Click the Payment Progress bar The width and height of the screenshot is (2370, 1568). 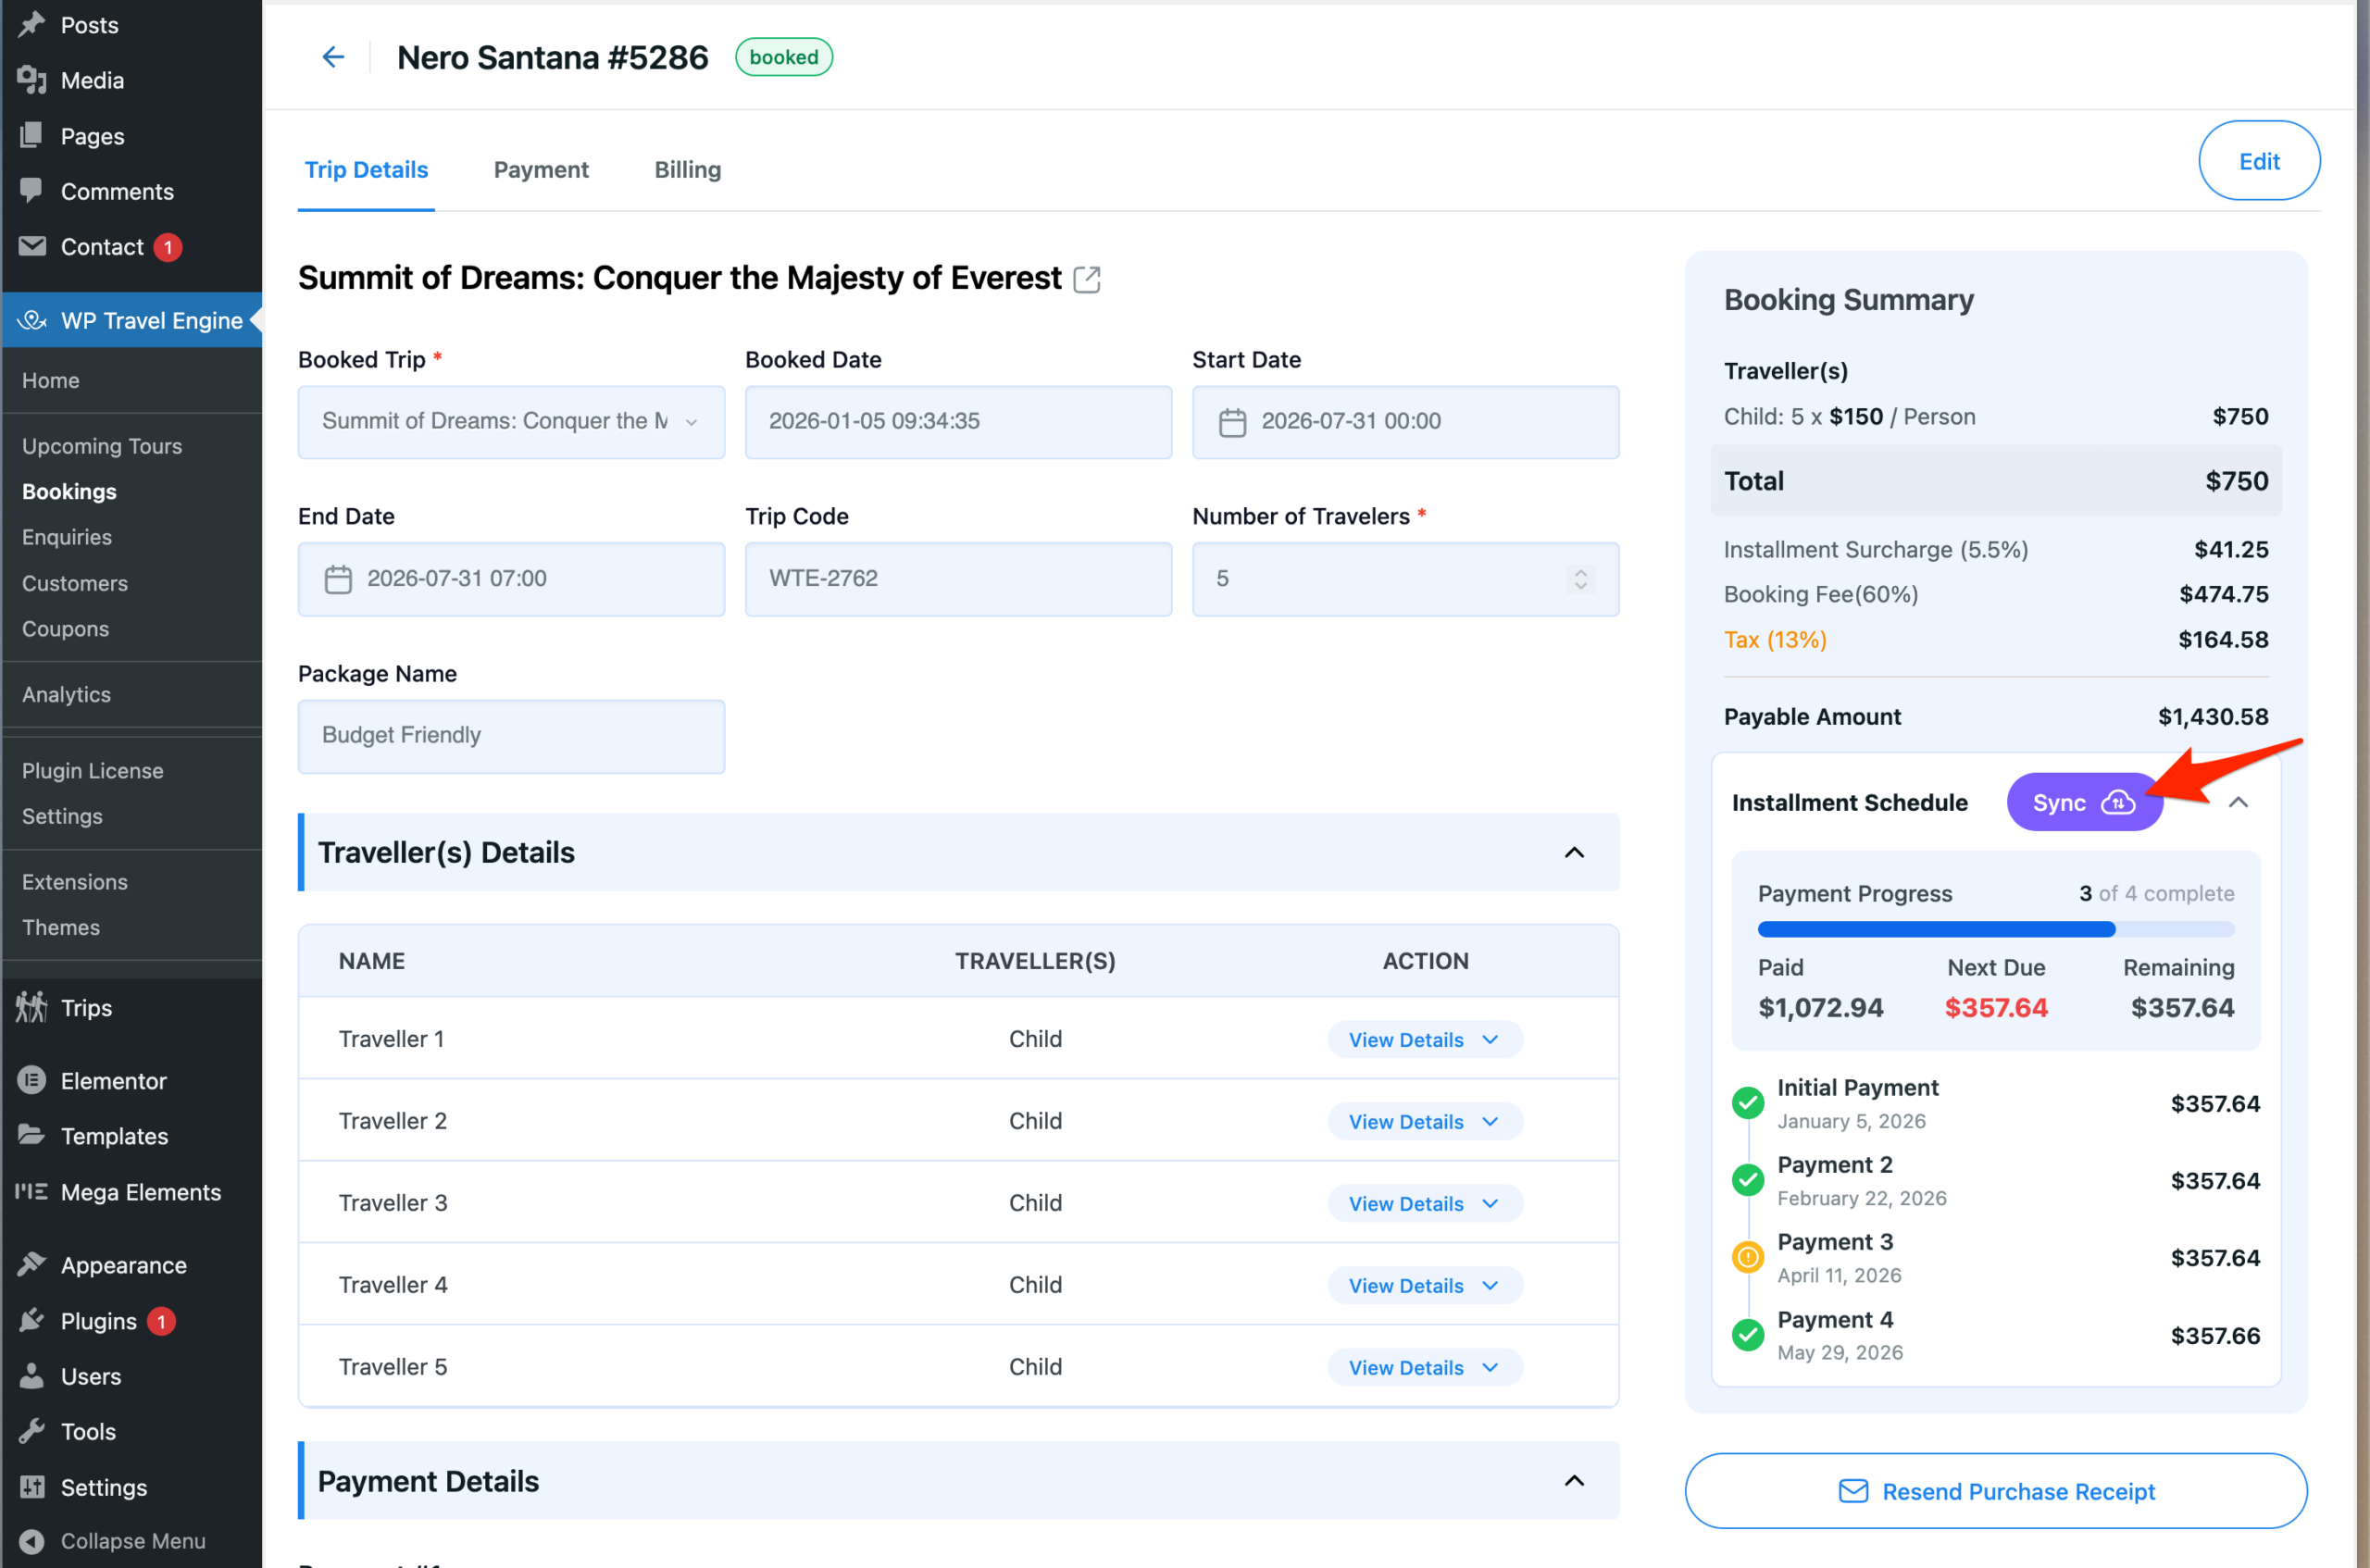click(1995, 929)
